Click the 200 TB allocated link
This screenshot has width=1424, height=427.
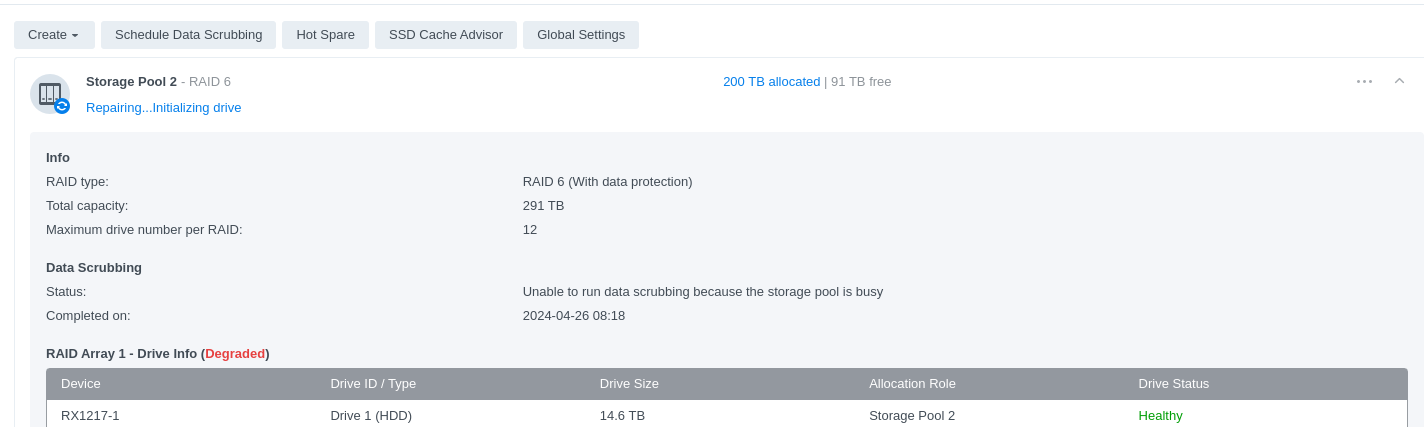(771, 82)
